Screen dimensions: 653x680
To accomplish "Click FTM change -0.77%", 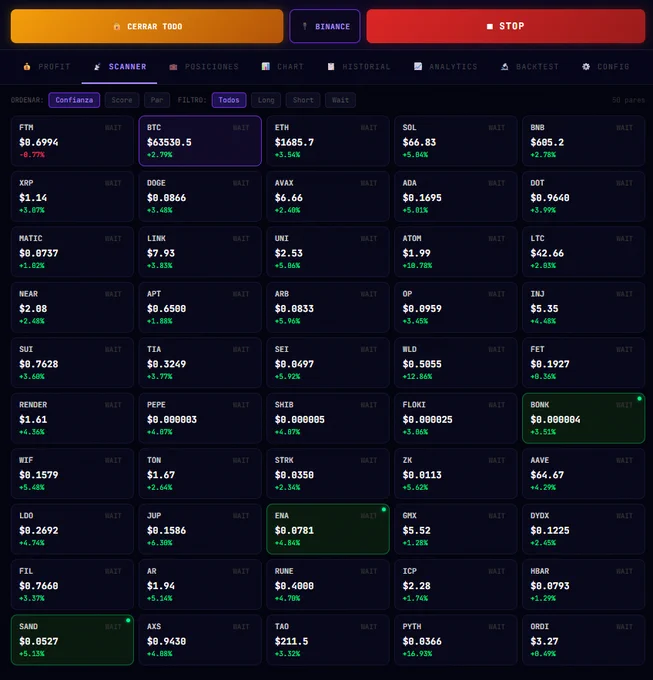I will tap(32, 155).
